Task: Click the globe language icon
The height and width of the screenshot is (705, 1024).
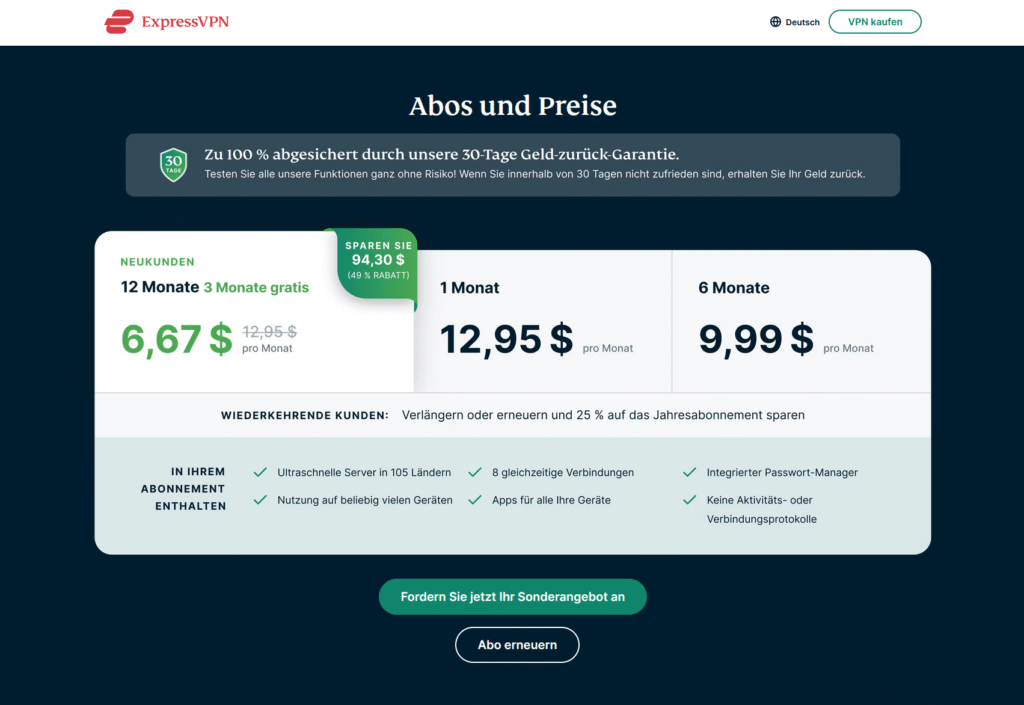Action: point(775,22)
